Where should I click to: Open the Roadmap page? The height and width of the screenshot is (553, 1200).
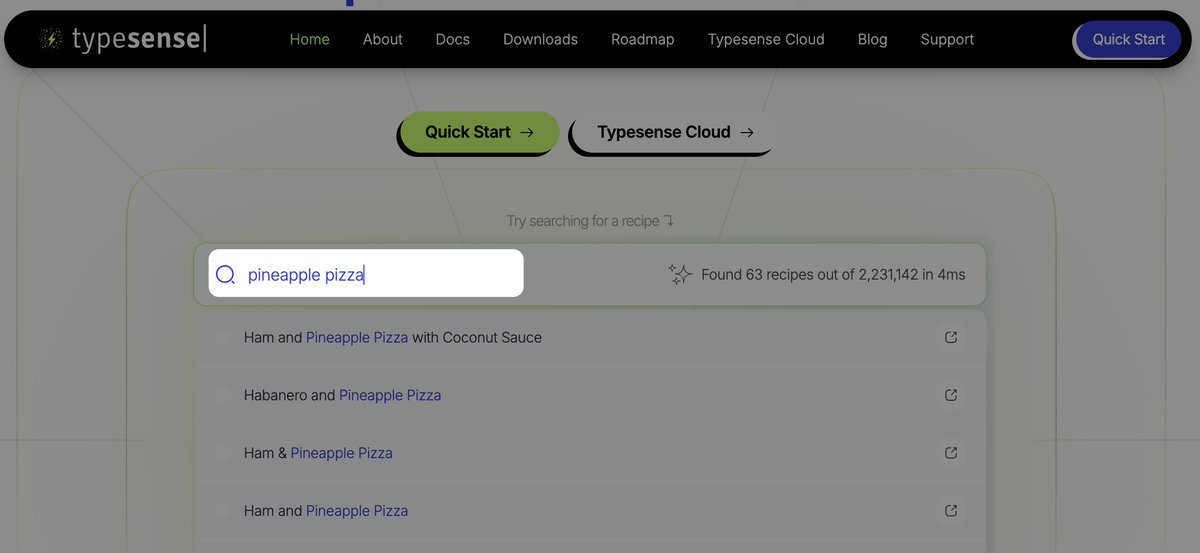642,39
